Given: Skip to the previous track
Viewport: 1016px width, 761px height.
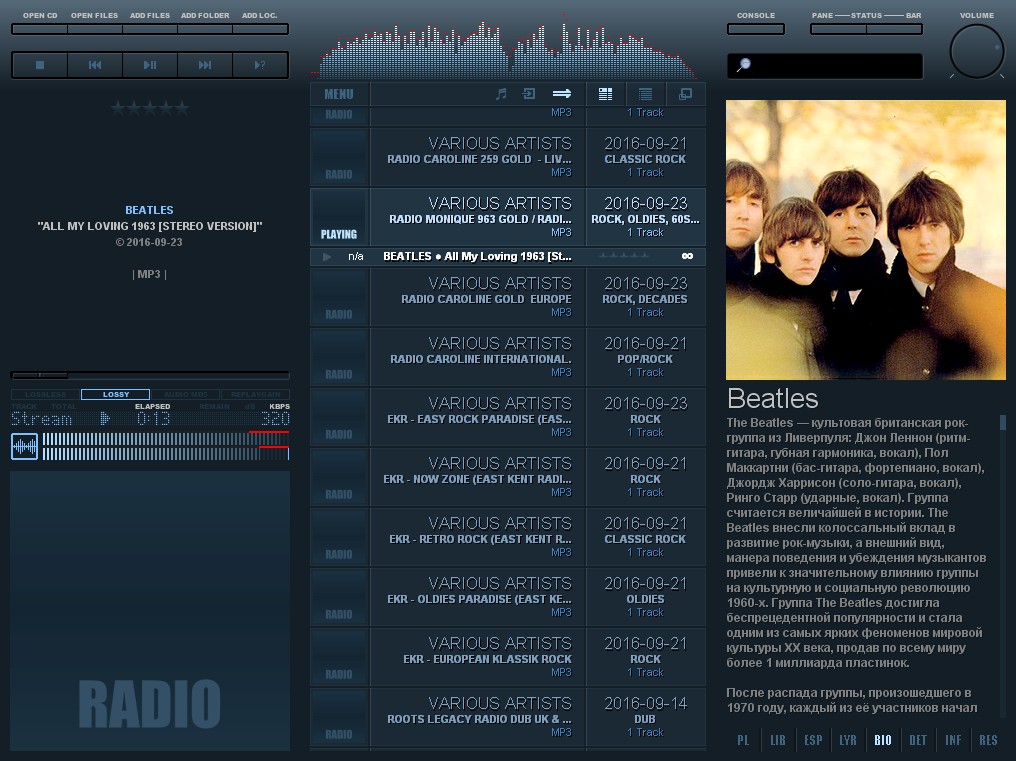Looking at the screenshot, I should click(95, 65).
